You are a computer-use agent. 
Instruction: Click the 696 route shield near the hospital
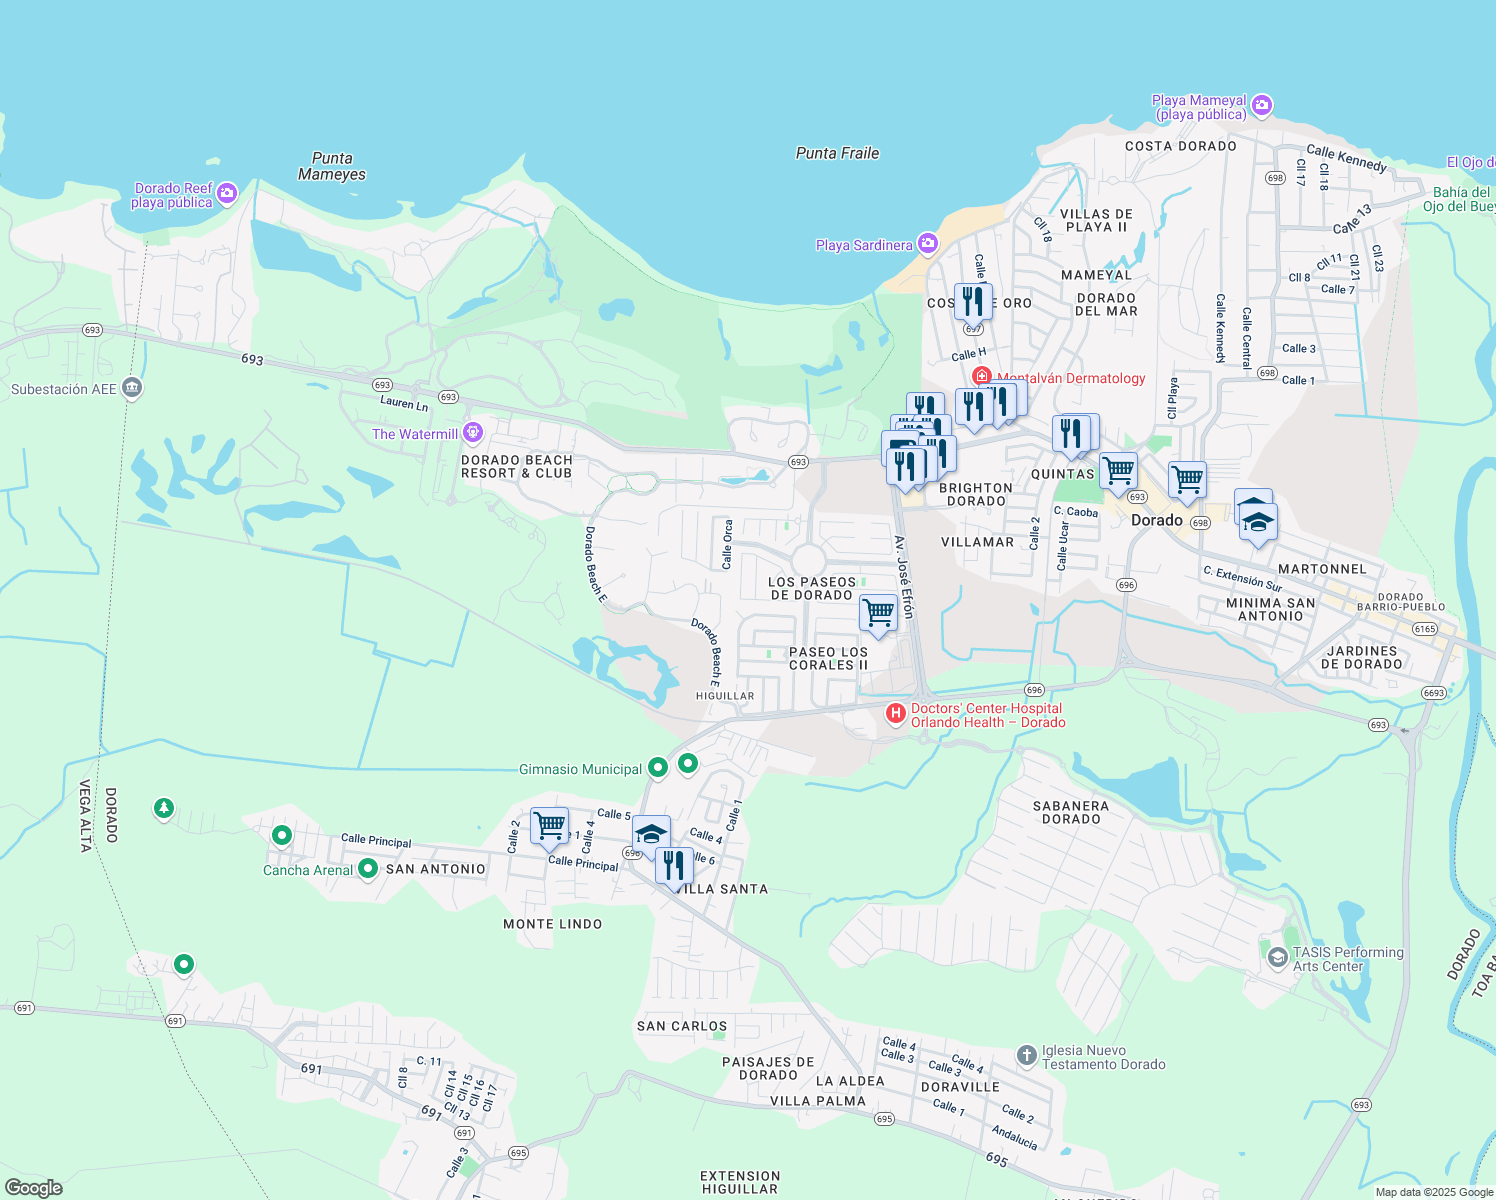tap(1034, 690)
